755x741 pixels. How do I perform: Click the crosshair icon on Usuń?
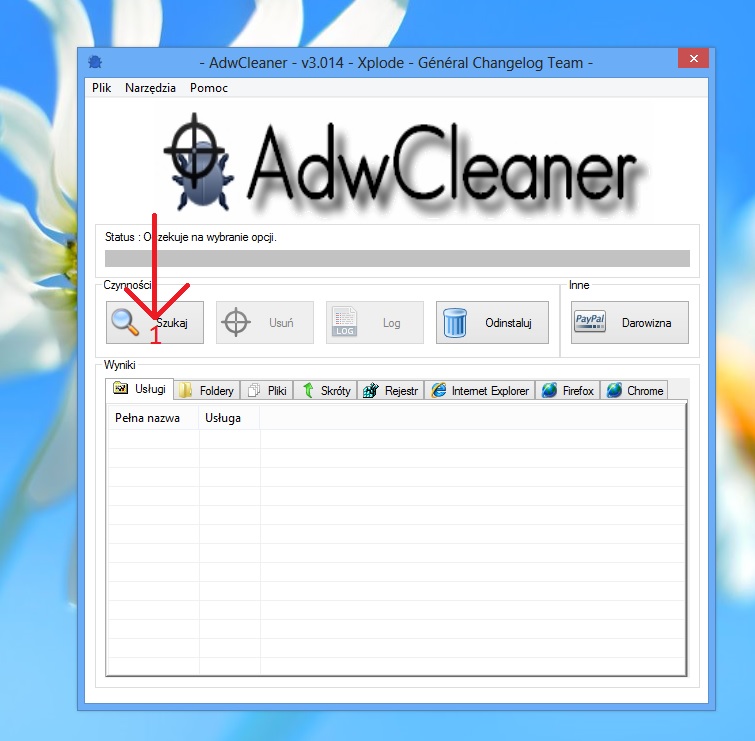click(x=236, y=322)
